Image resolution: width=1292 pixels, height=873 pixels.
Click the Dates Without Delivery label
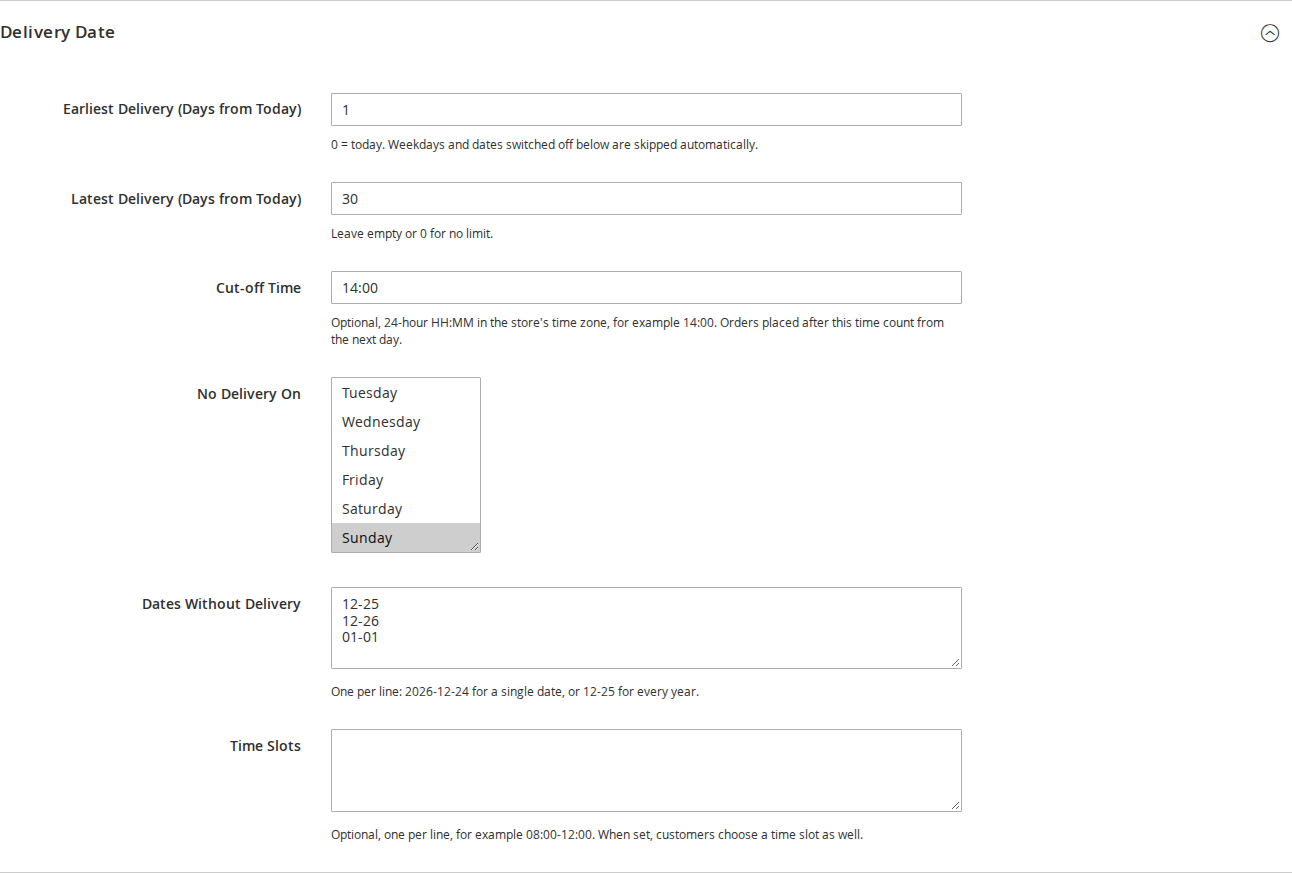tap(221, 604)
